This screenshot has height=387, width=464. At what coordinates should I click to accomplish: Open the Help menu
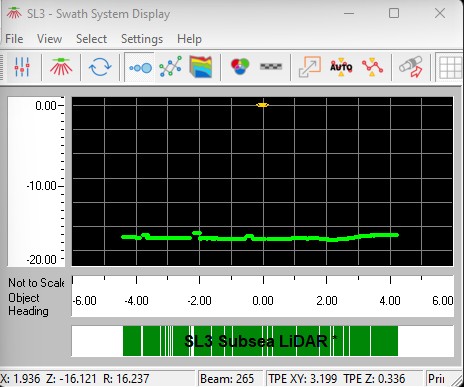[x=189, y=39]
